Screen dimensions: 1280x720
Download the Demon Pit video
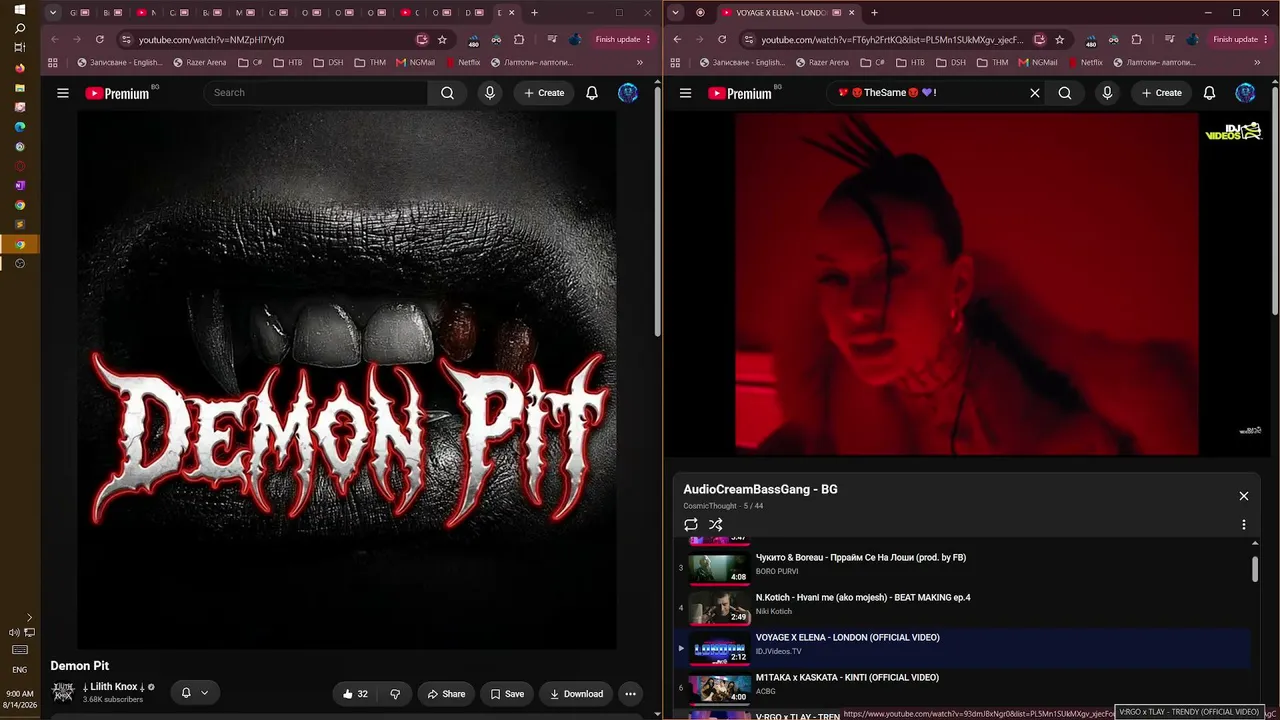pos(576,694)
